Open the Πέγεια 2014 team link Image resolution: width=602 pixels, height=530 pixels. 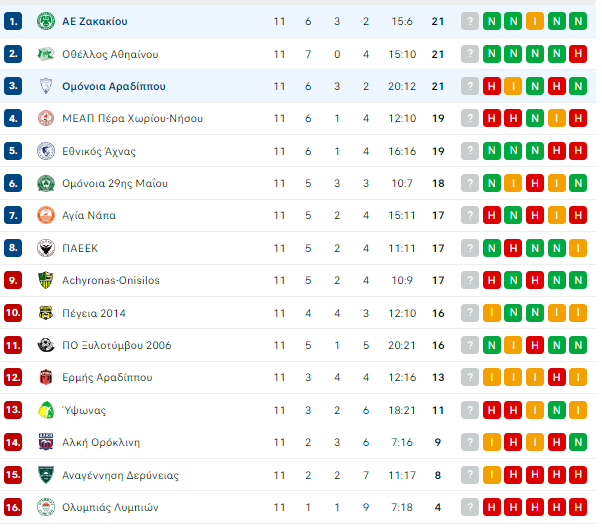tap(96, 313)
